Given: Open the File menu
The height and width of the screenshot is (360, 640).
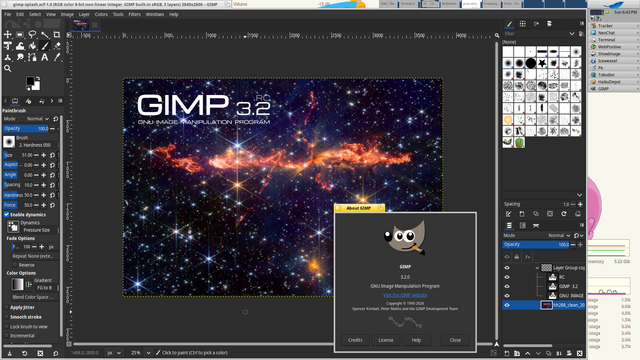Looking at the screenshot, I should pyautogui.click(x=8, y=14).
